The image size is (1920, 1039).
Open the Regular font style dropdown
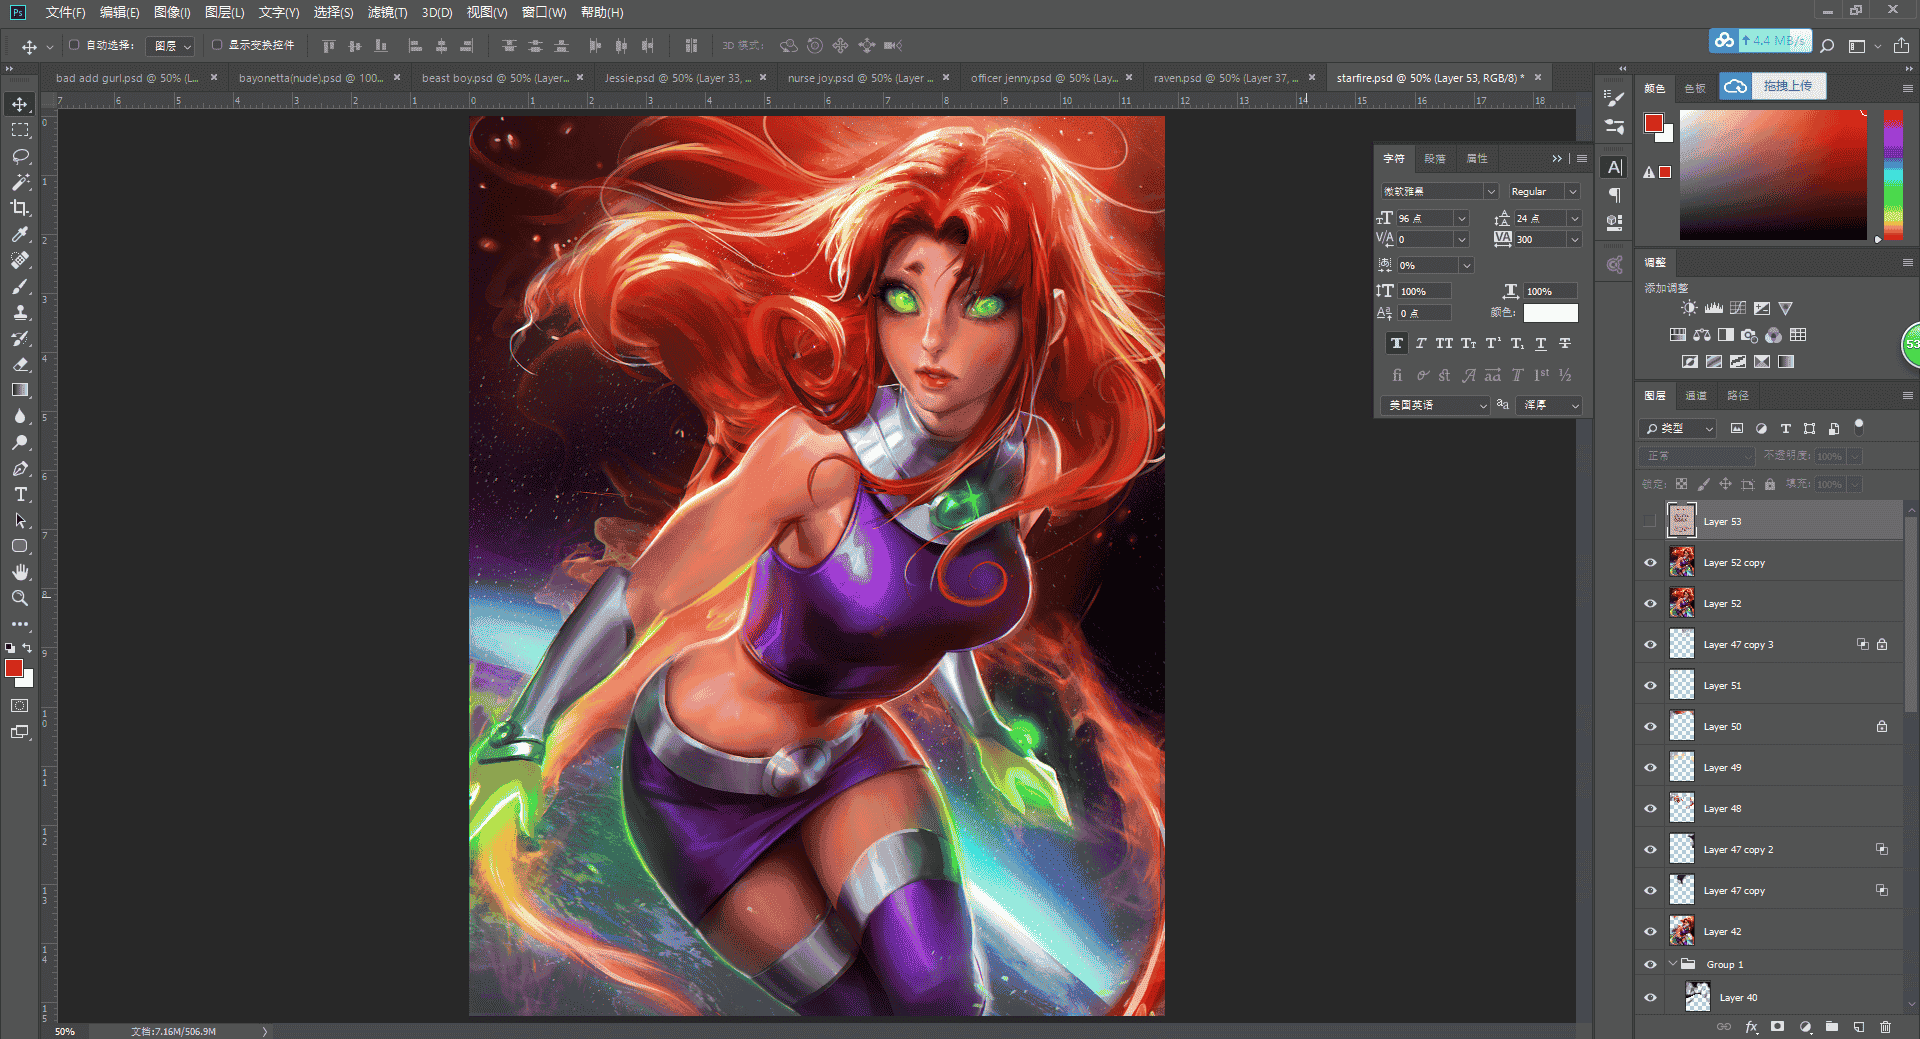tap(1544, 191)
